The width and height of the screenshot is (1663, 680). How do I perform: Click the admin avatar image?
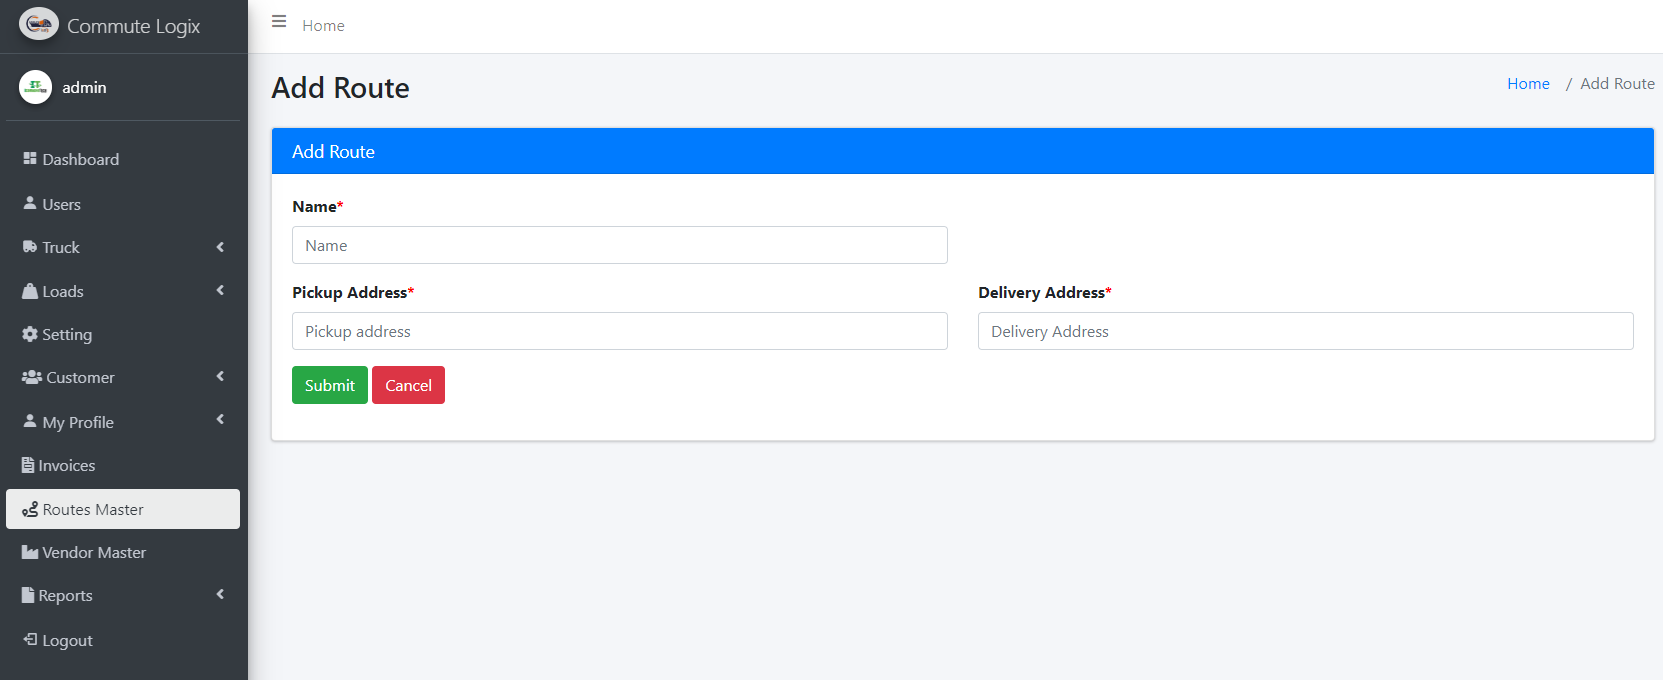point(35,87)
